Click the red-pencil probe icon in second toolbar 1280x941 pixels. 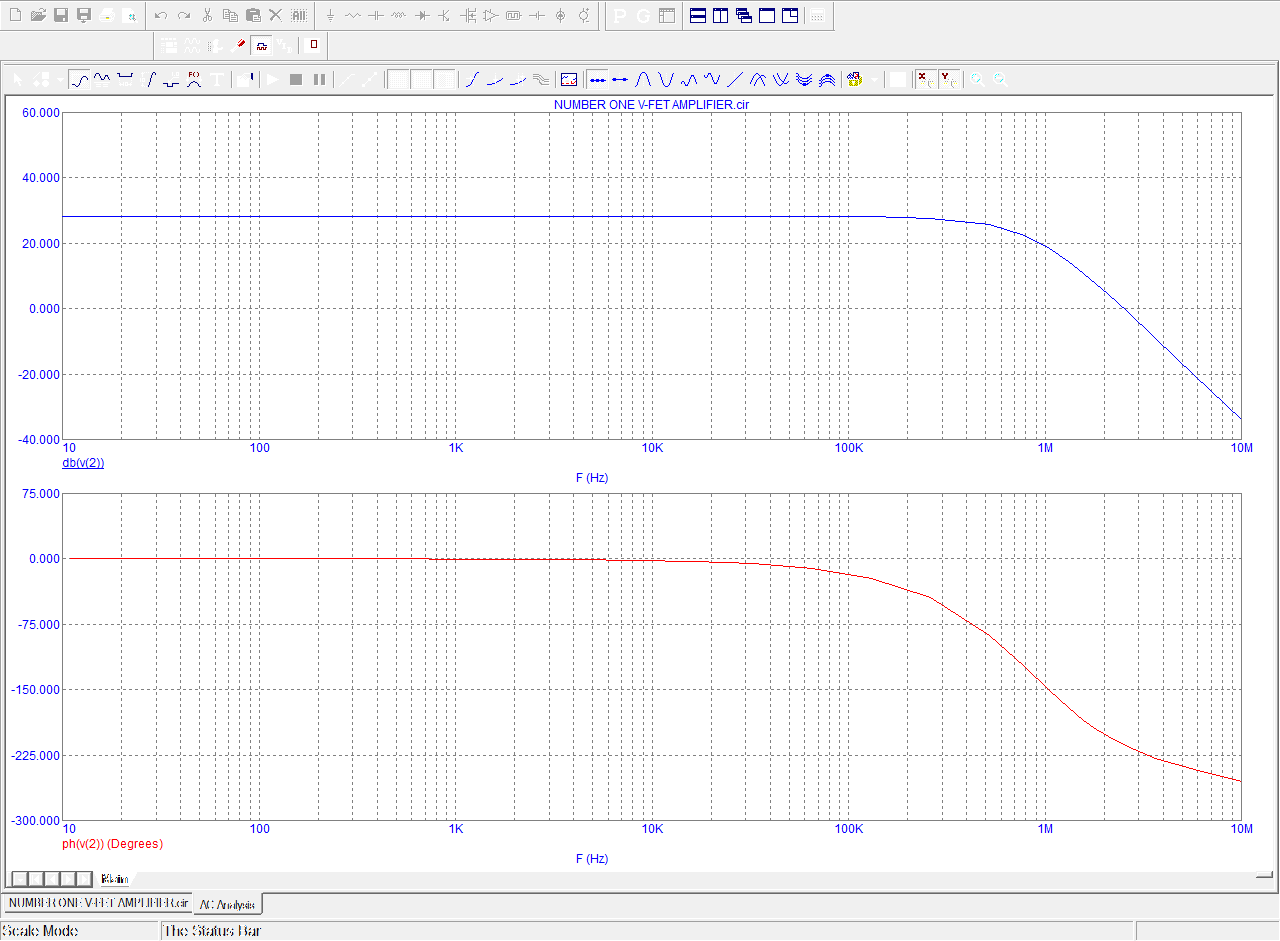[x=238, y=46]
